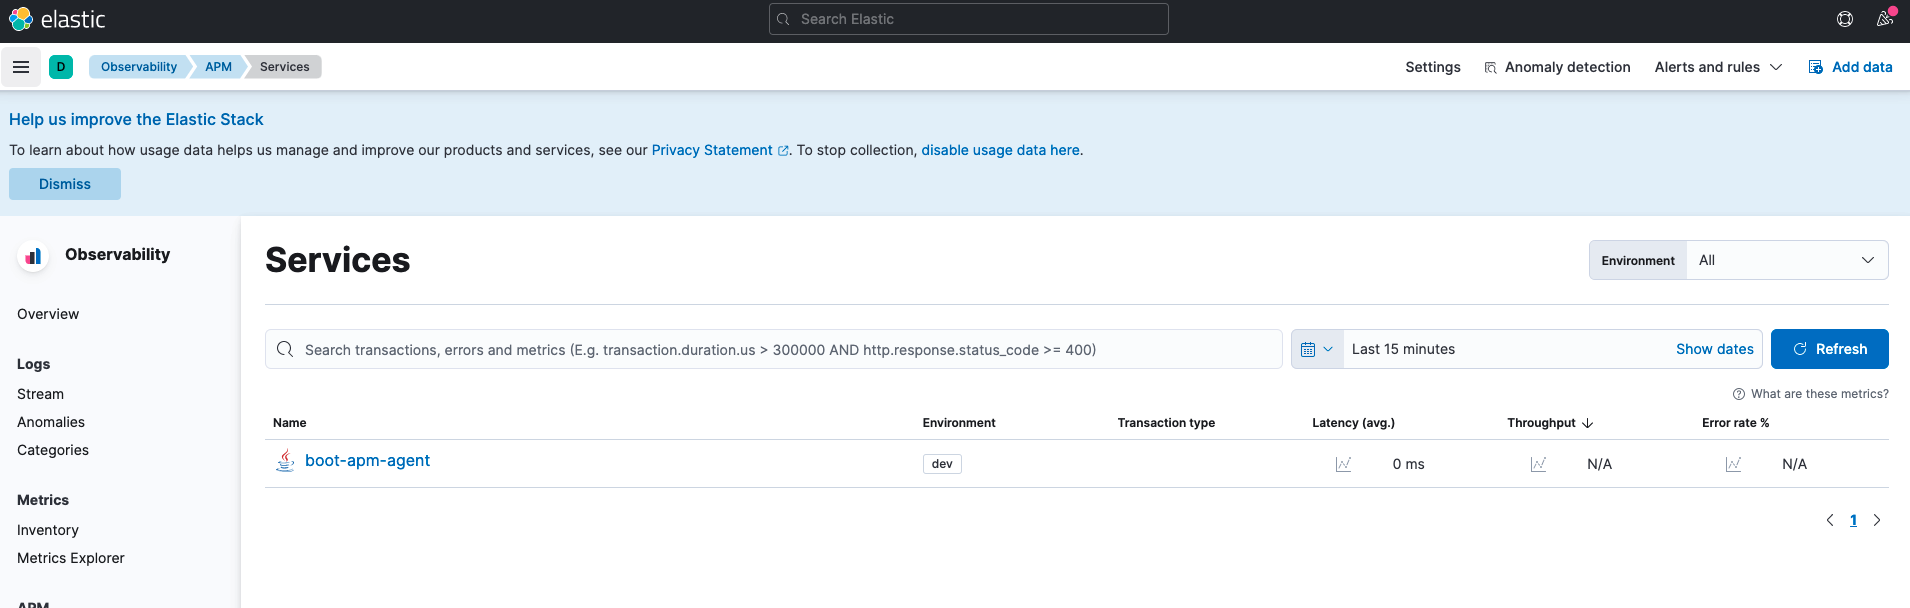Click Help us improve the Elastic Stack heading
1910x608 pixels.
click(136, 119)
